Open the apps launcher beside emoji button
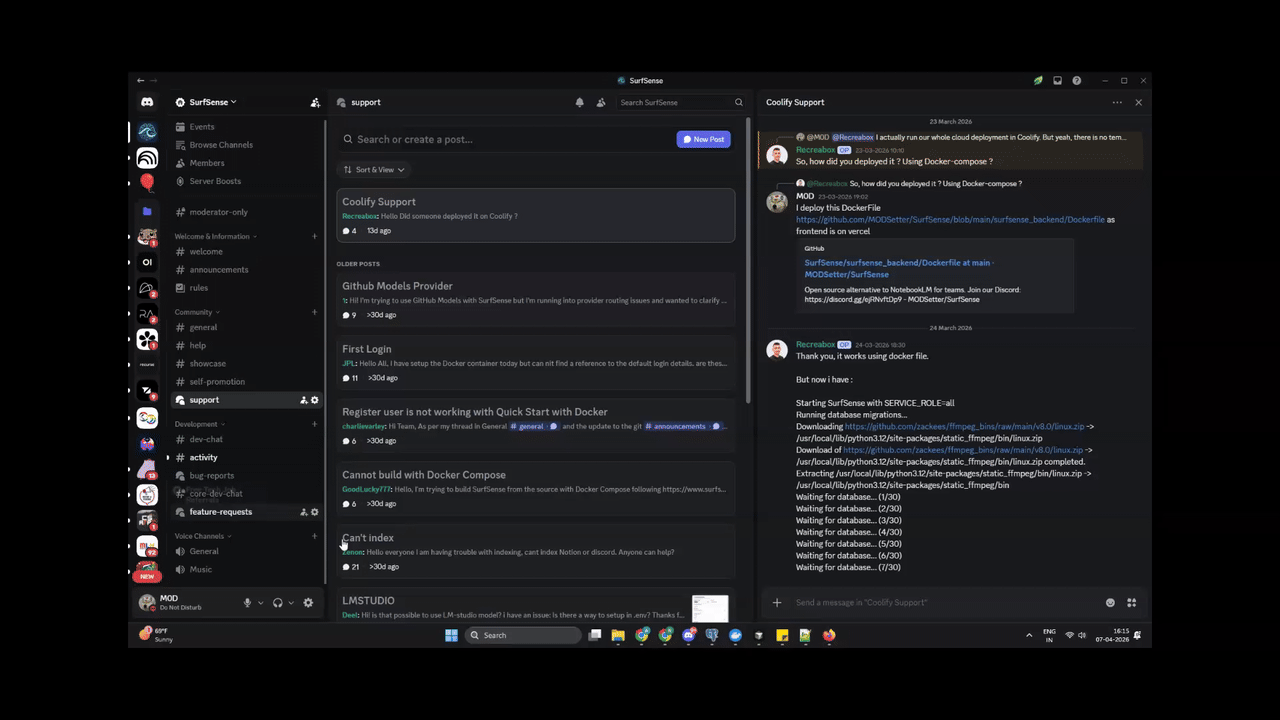This screenshot has width=1280, height=720. pyautogui.click(x=1132, y=603)
